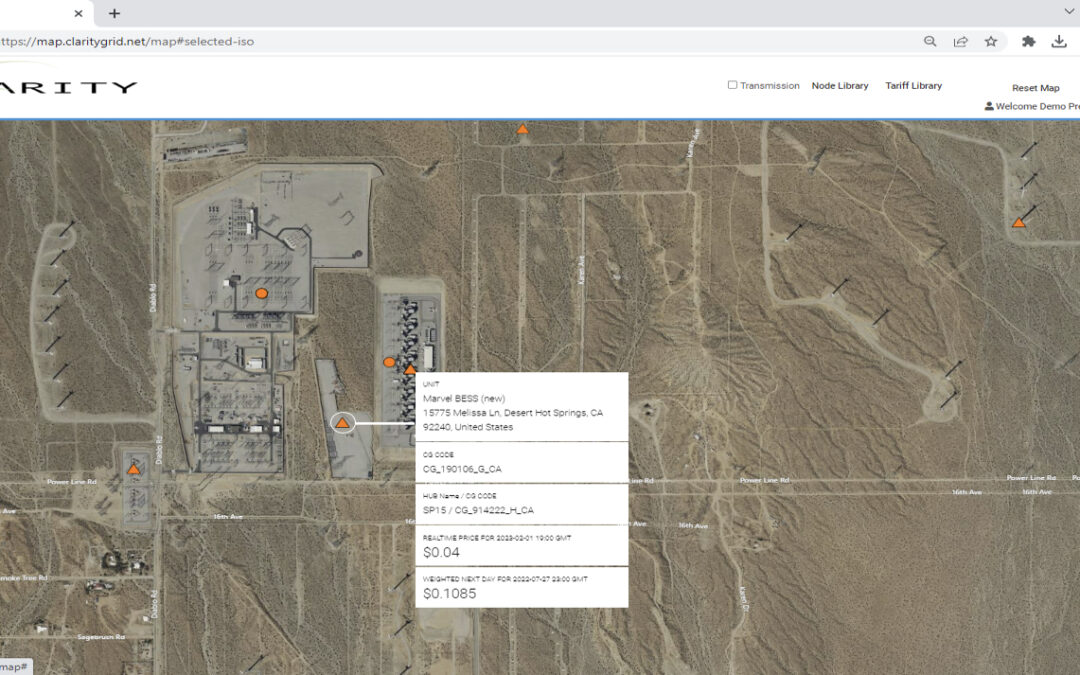Expand the tab search chevron

point(1069,12)
